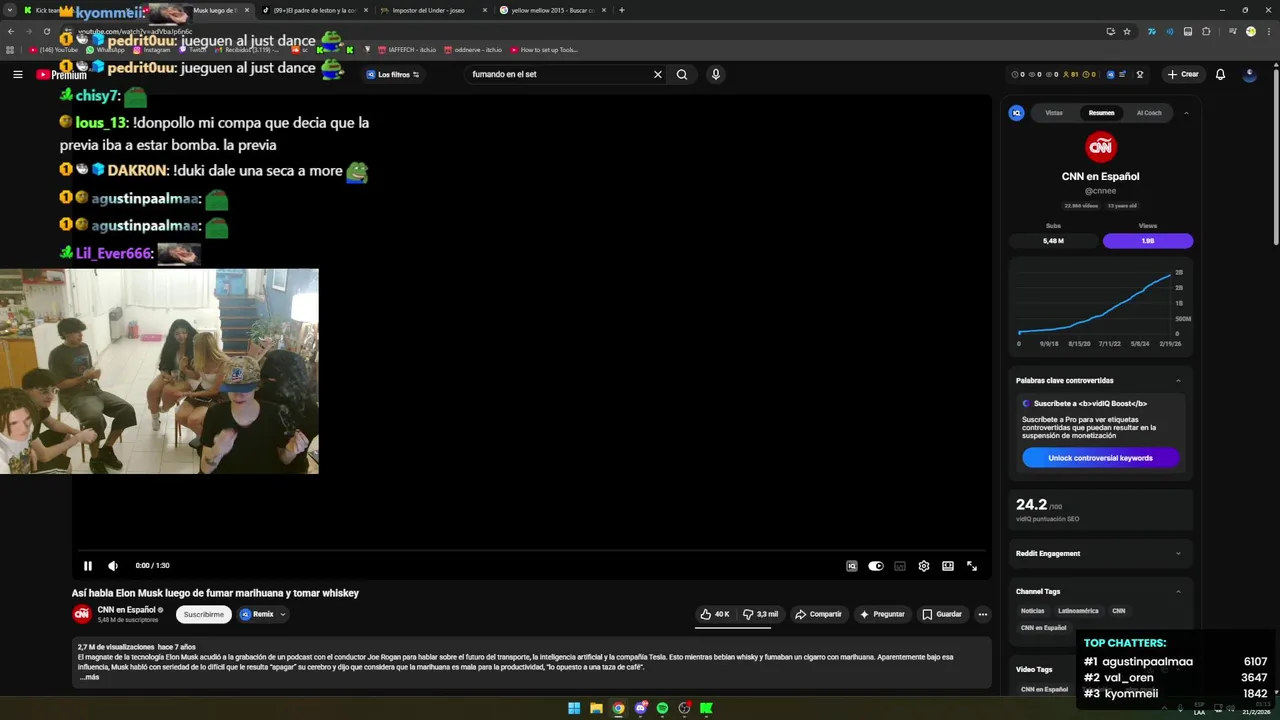This screenshot has width=1280, height=720.
Task: Click the vidIQ logo in sidebar panel
Action: tap(1017, 113)
